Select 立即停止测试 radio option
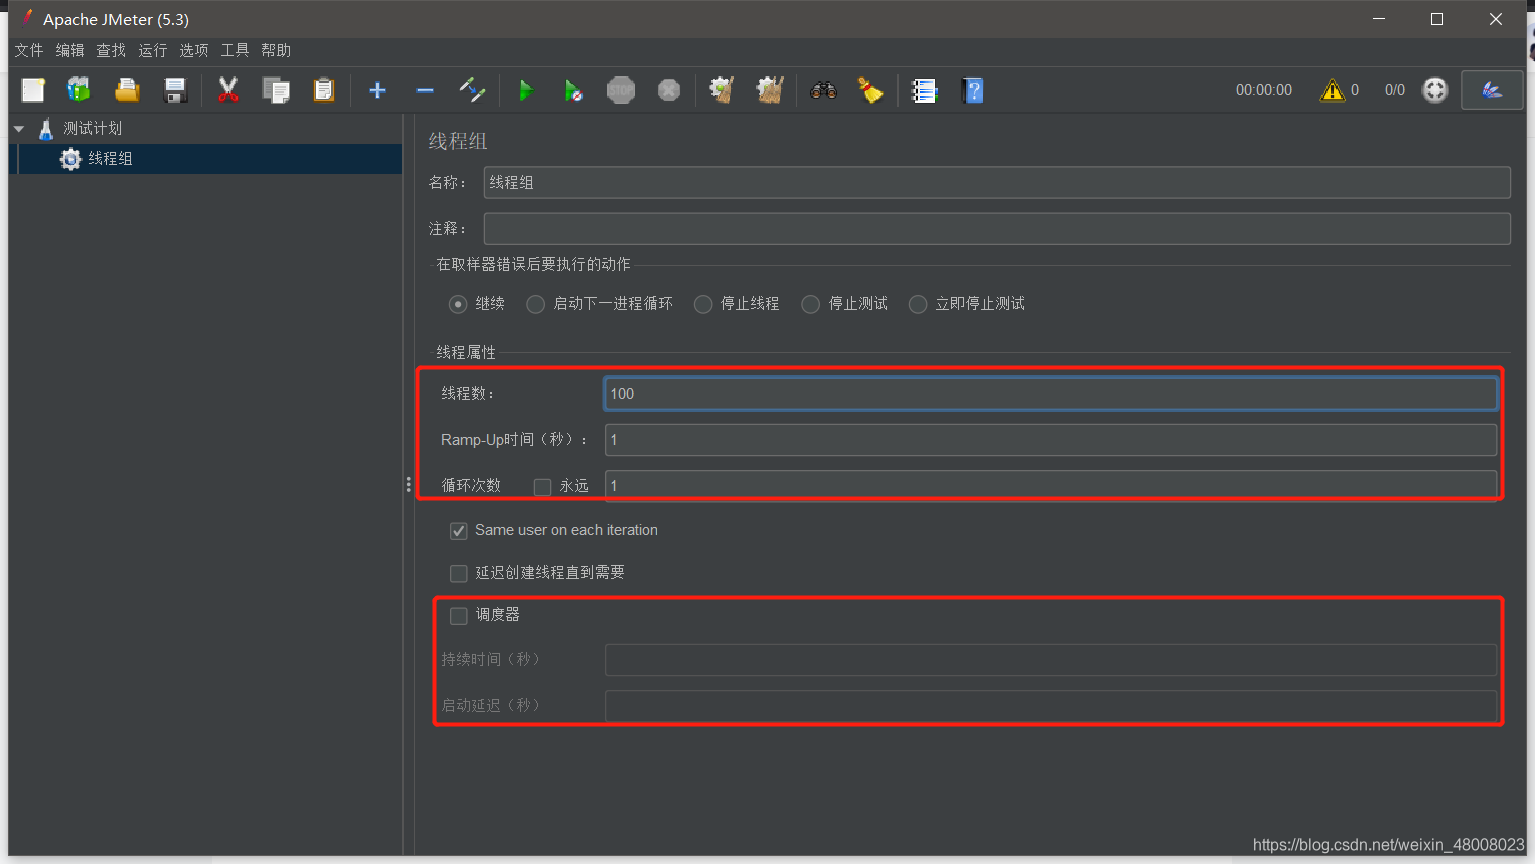This screenshot has height=864, width=1535. tap(918, 304)
